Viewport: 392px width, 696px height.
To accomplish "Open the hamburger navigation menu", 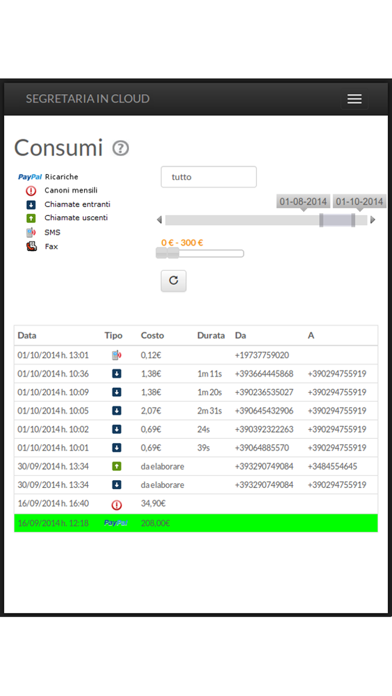I will coord(354,99).
